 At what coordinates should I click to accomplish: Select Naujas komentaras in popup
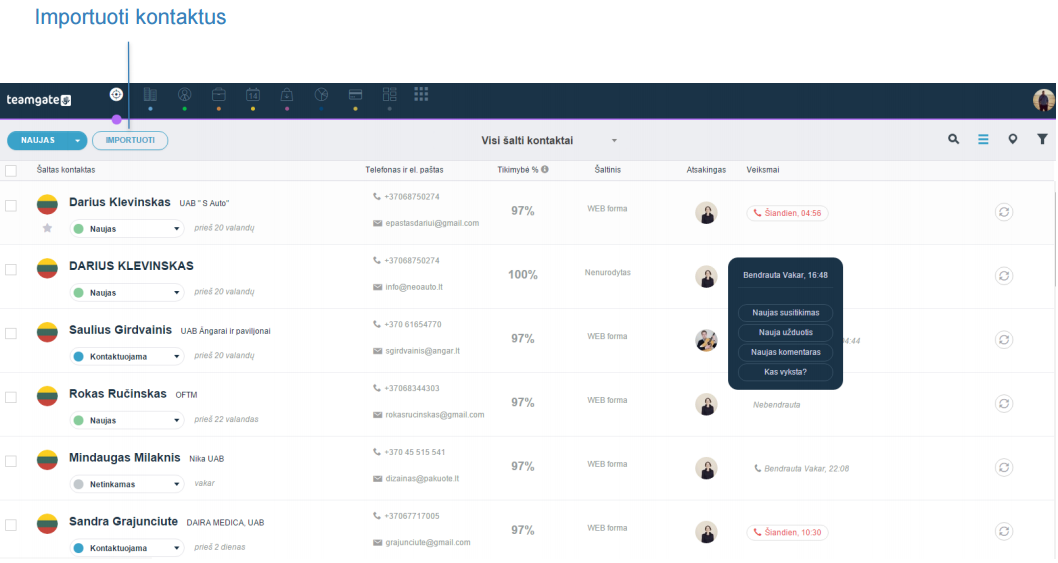[x=785, y=352]
